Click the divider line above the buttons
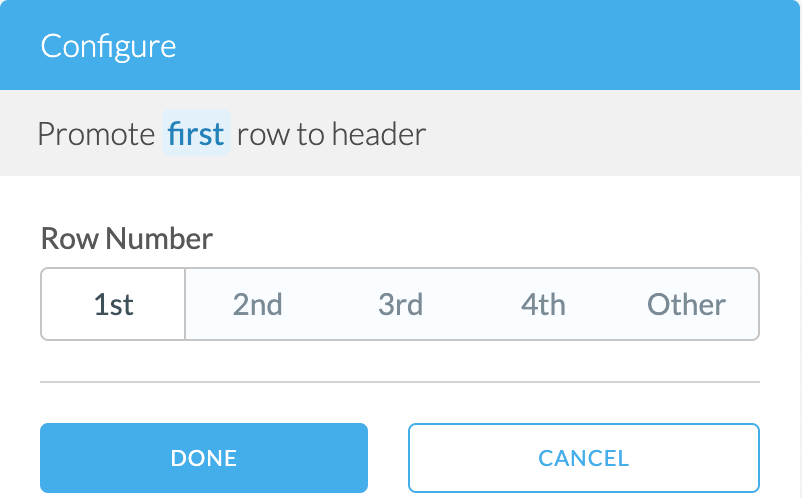Image resolution: width=802 pixels, height=498 pixels. 400,382
